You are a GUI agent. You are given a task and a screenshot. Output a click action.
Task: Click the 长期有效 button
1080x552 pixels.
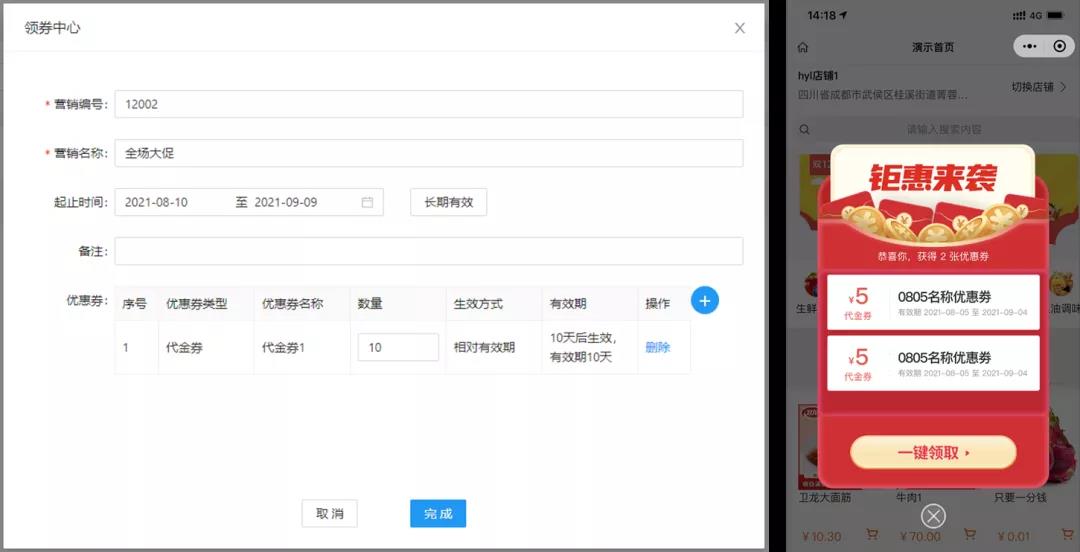click(x=448, y=202)
